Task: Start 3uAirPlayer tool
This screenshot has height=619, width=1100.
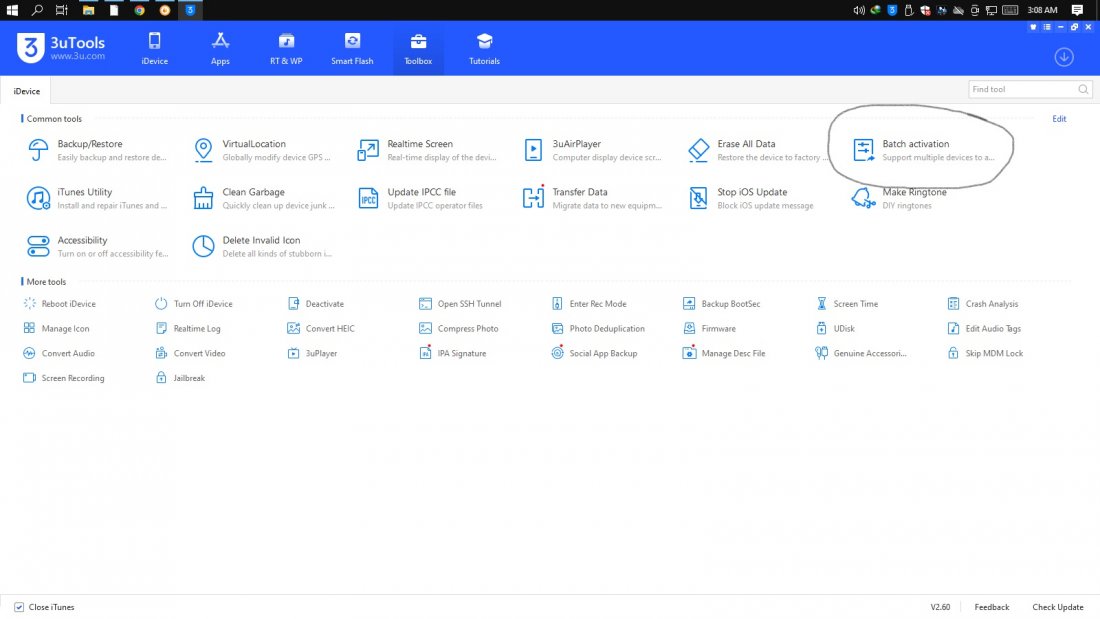Action: (x=592, y=150)
